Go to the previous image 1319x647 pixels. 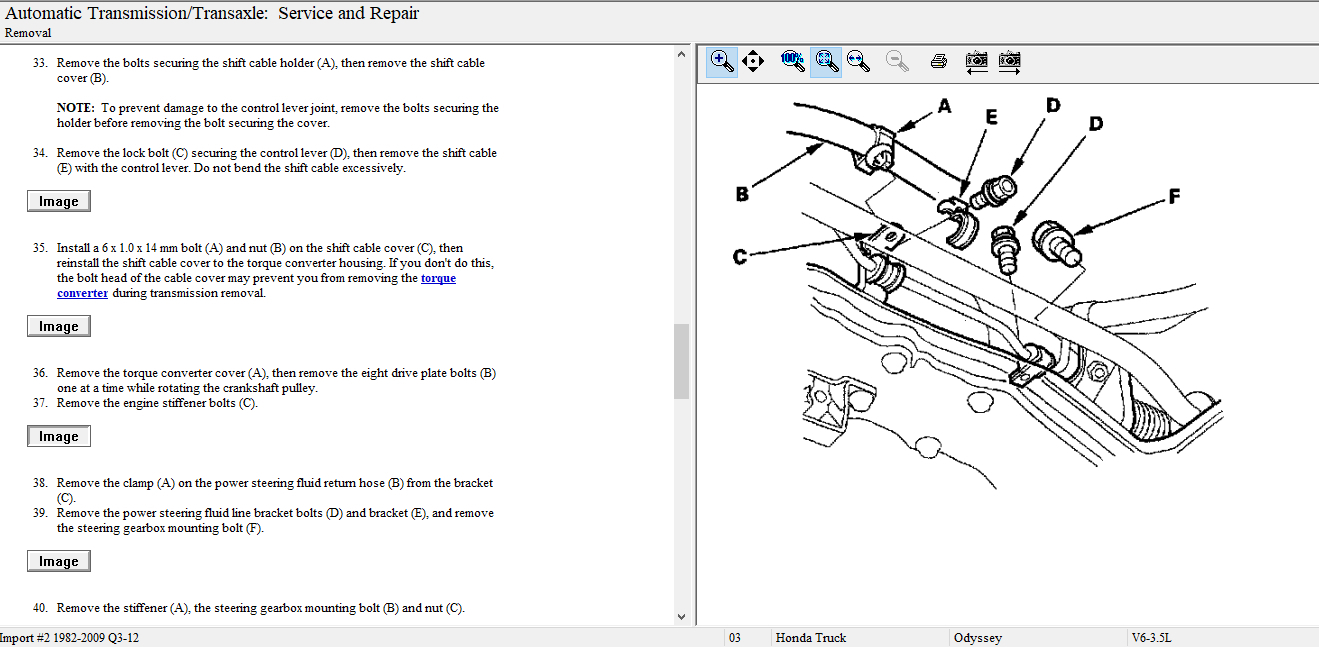point(977,61)
